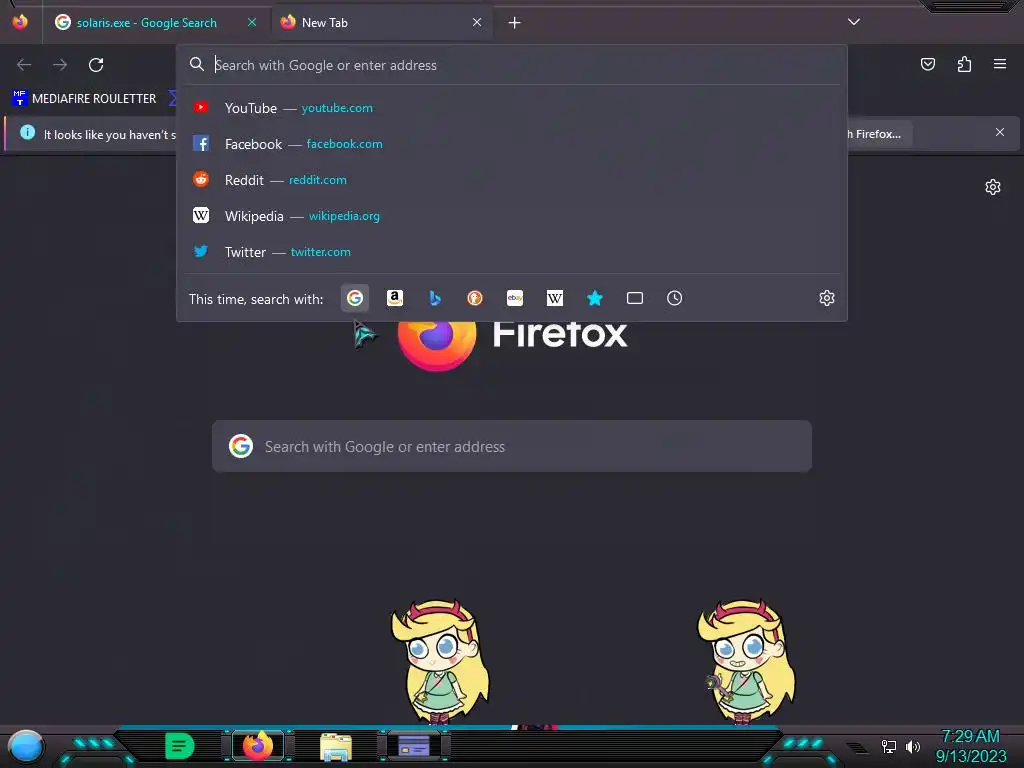Open new tab page customize gear
1024x768 pixels.
click(x=993, y=187)
